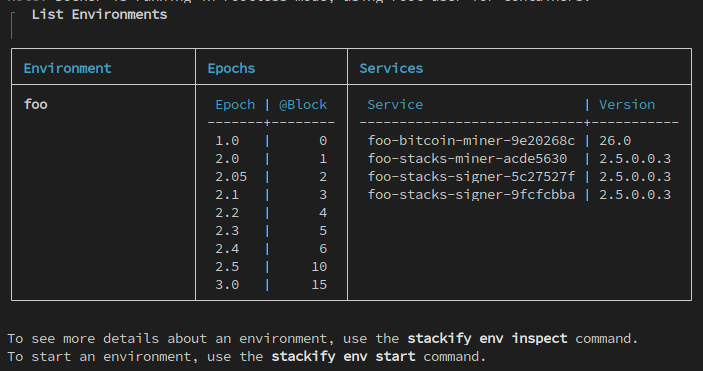Screen dimensions: 703x371
Task: Click block number 10 in epoch 2.5 row
Action: [319, 266]
